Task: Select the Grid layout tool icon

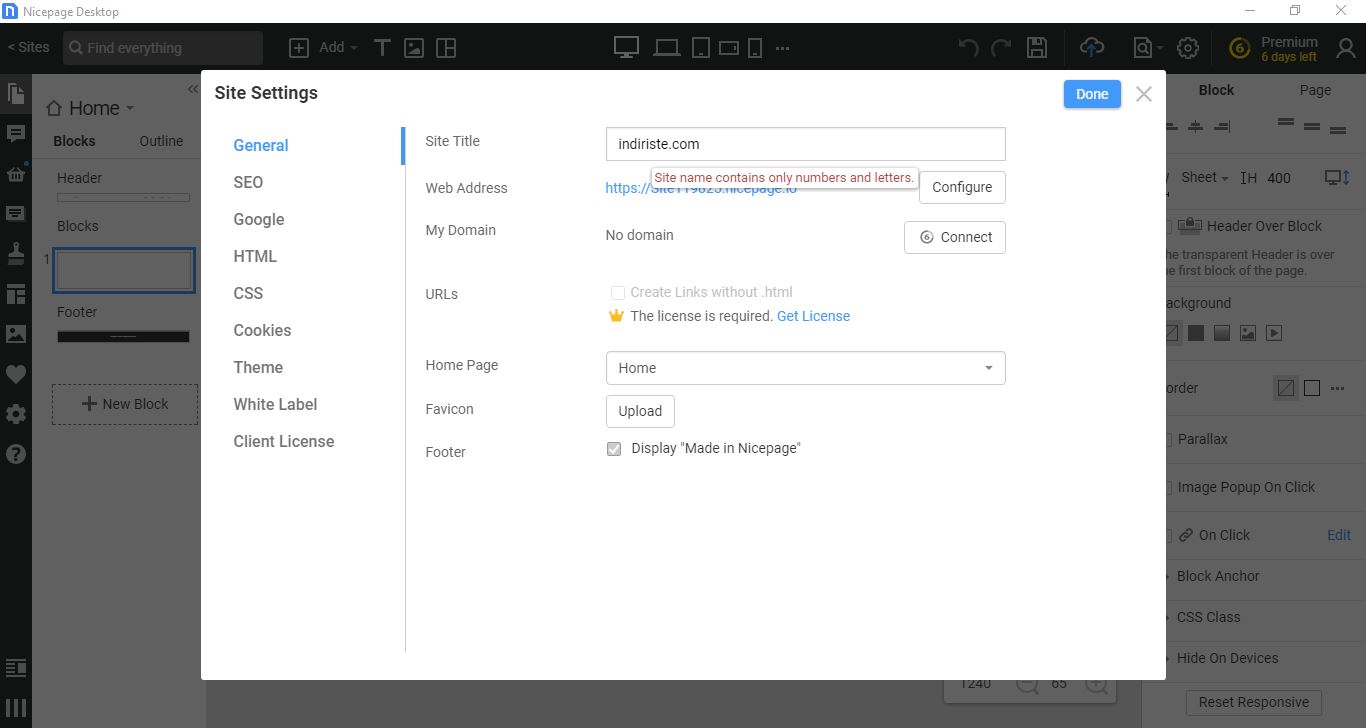Action: pyautogui.click(x=446, y=48)
